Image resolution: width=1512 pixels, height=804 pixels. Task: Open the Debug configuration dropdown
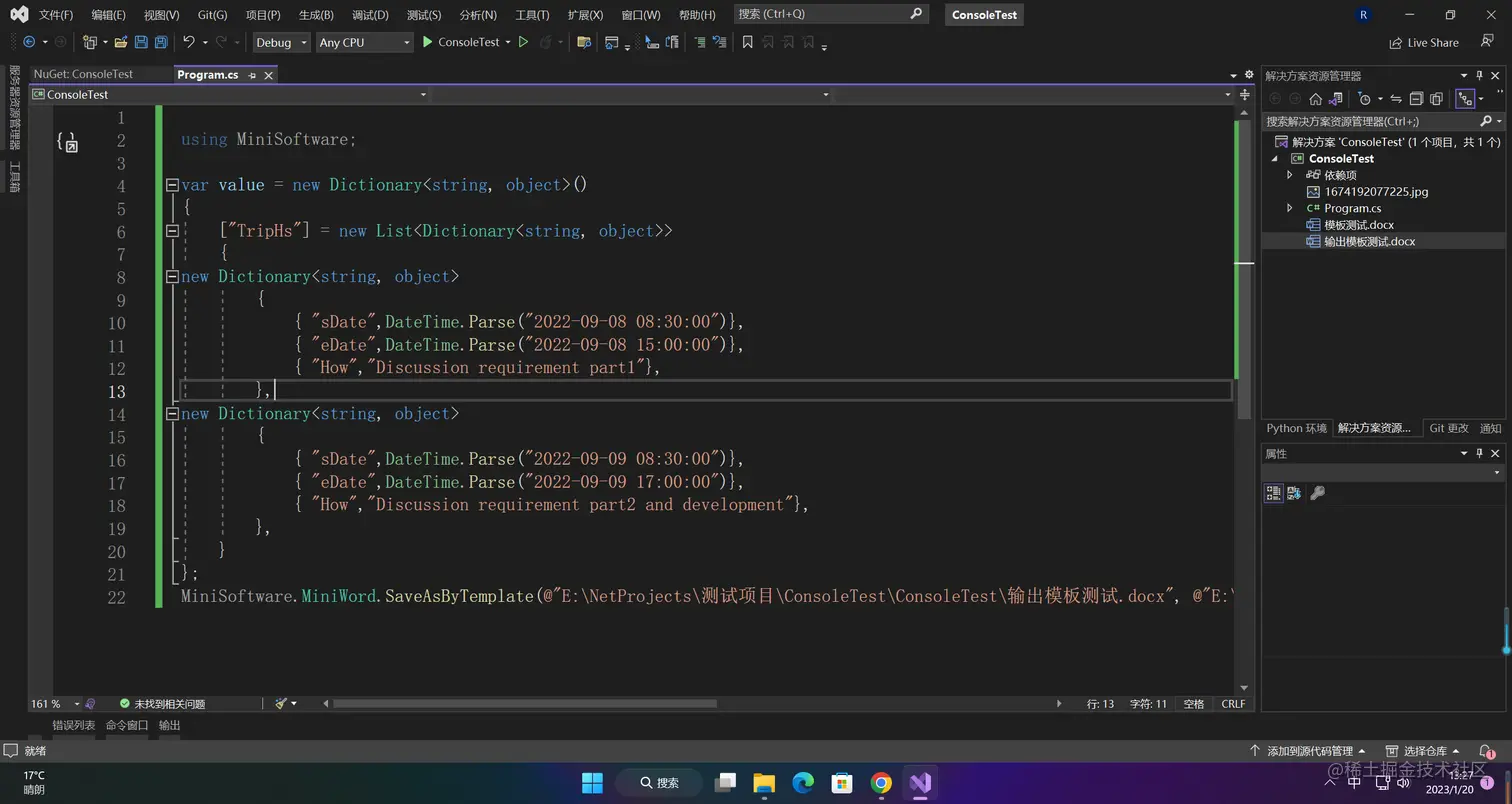[x=282, y=42]
